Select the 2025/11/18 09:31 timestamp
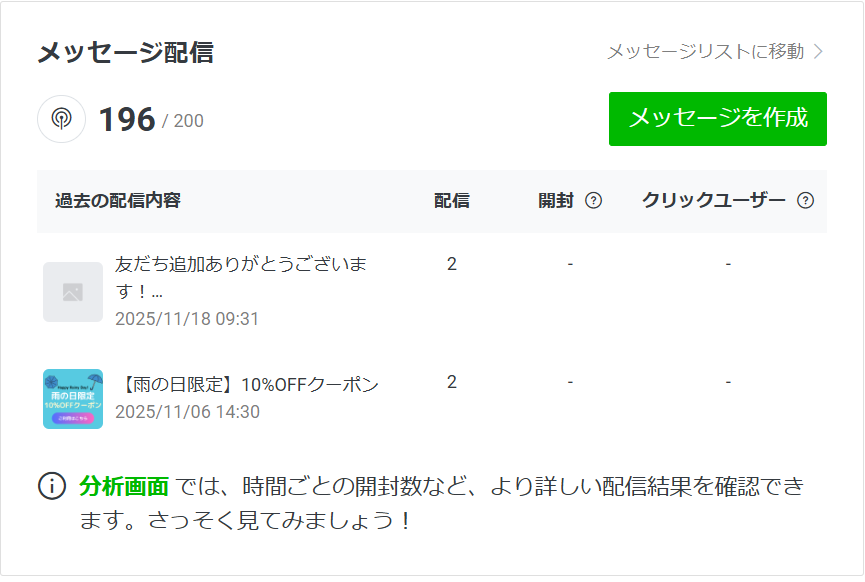This screenshot has height=582, width=865. (x=187, y=319)
